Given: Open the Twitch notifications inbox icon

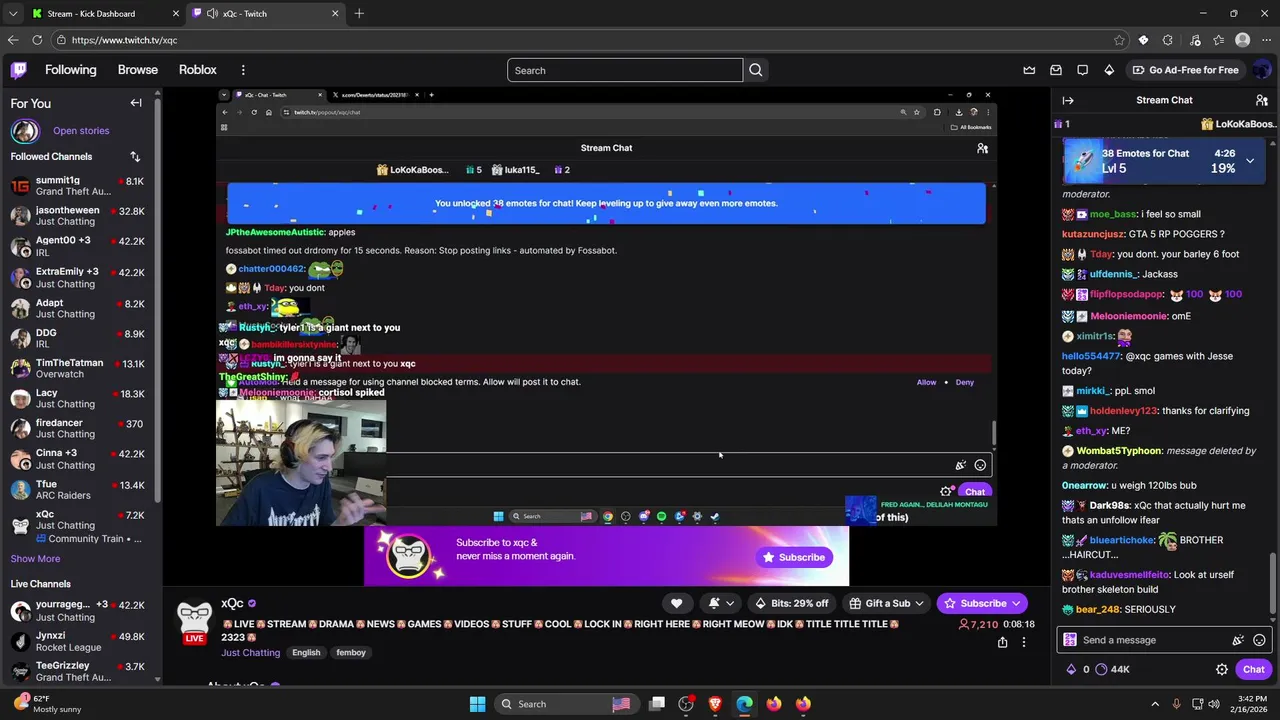Looking at the screenshot, I should point(1056,70).
